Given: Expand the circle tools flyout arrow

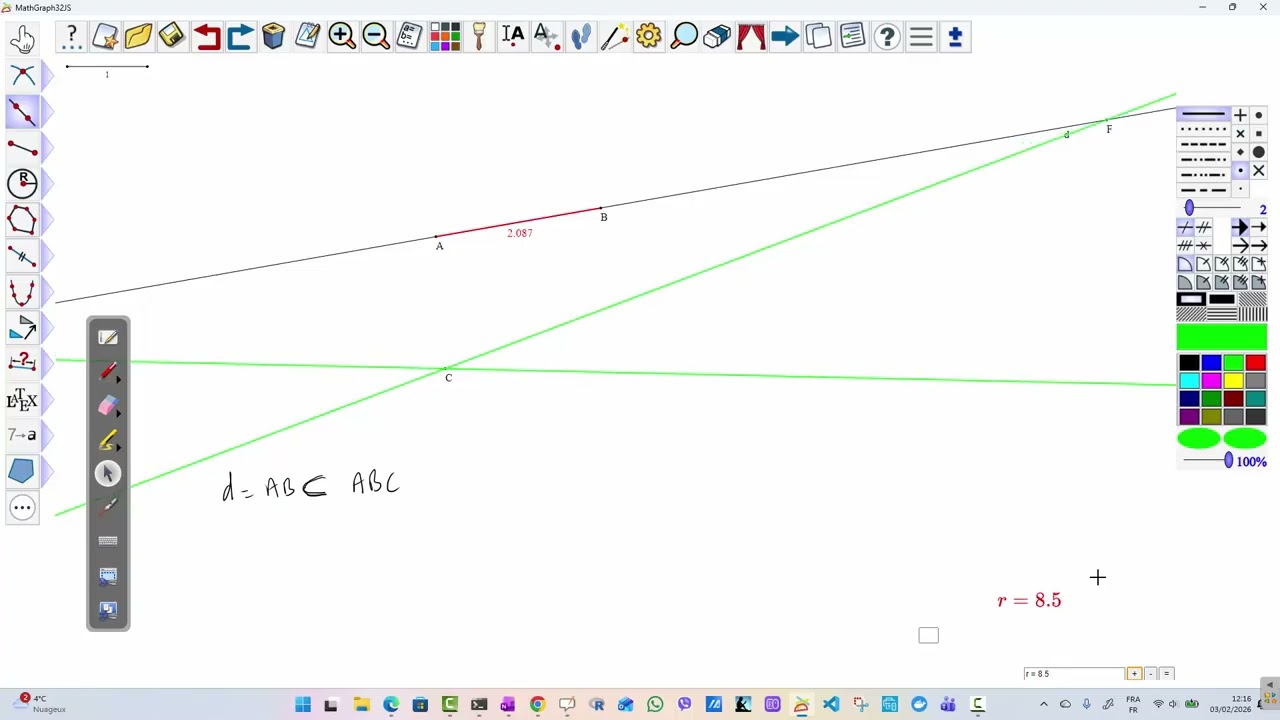Looking at the screenshot, I should 47,183.
